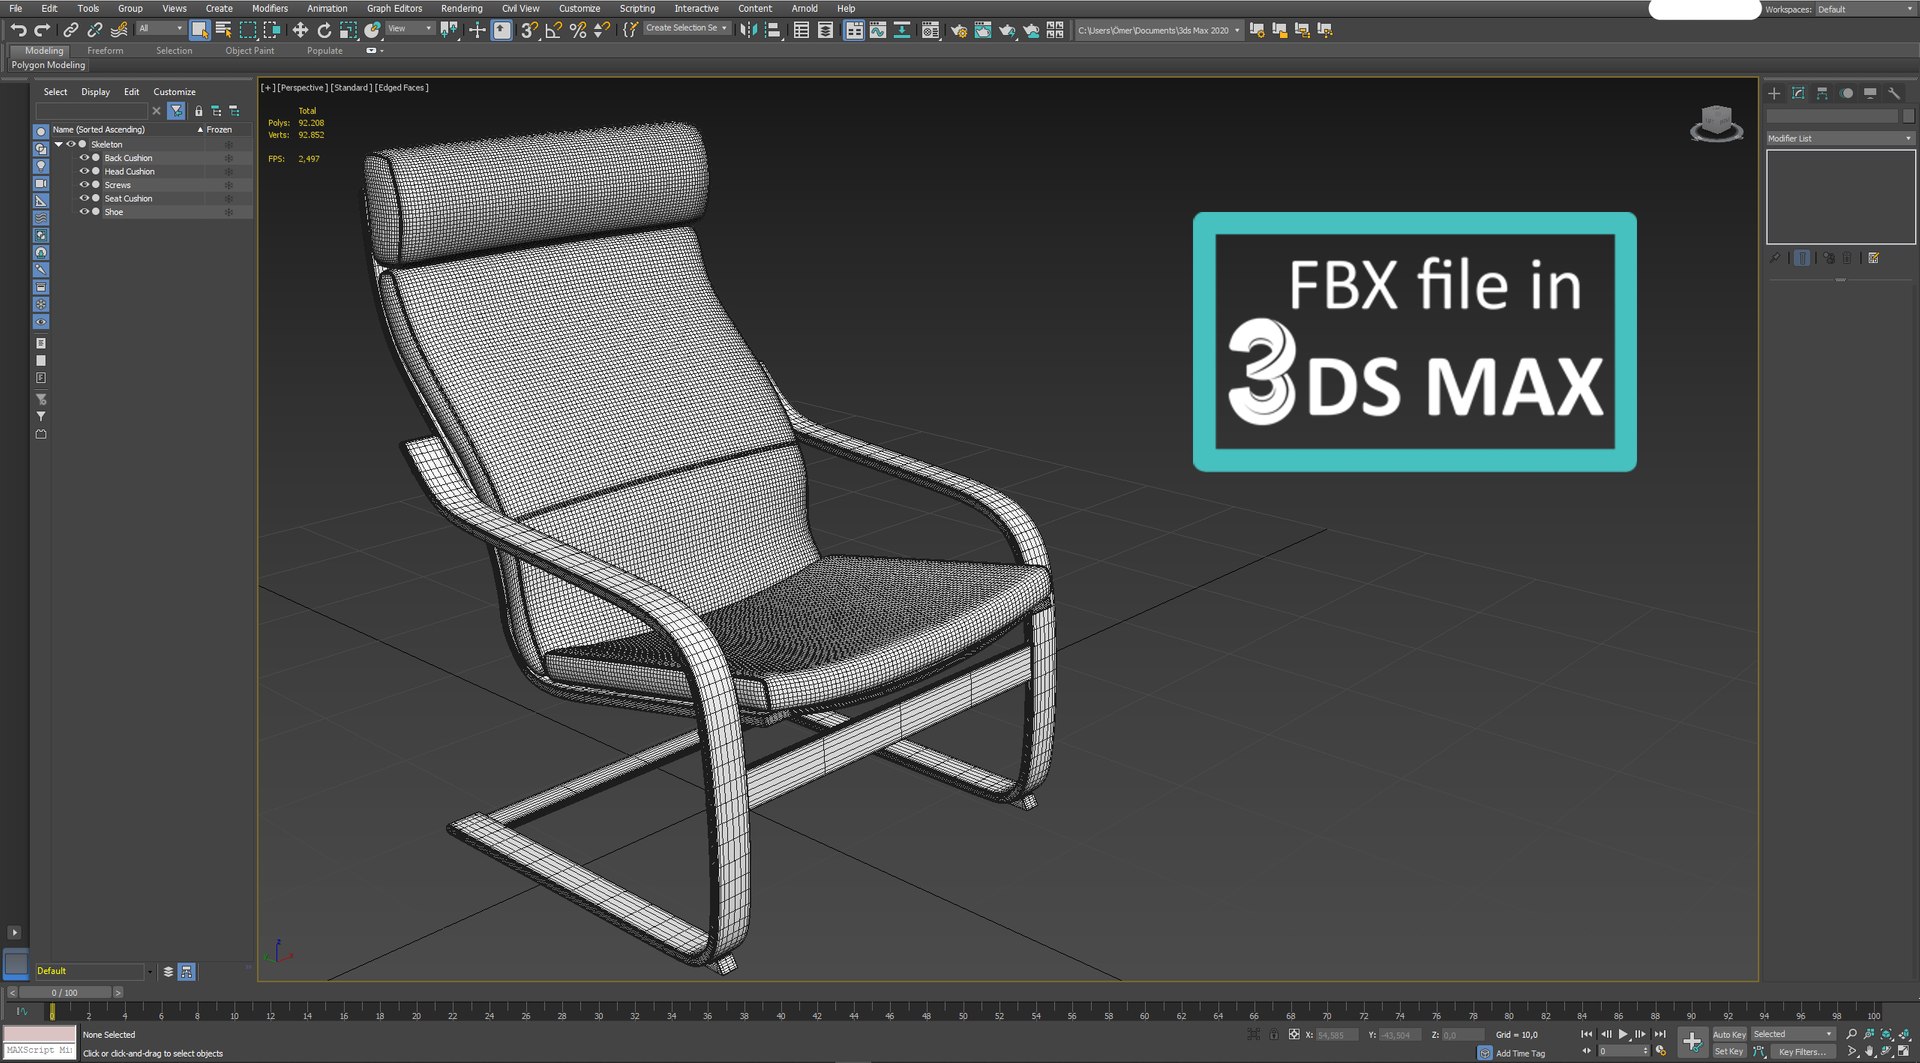
Task: Open the Graph Editors menu
Action: click(x=394, y=8)
